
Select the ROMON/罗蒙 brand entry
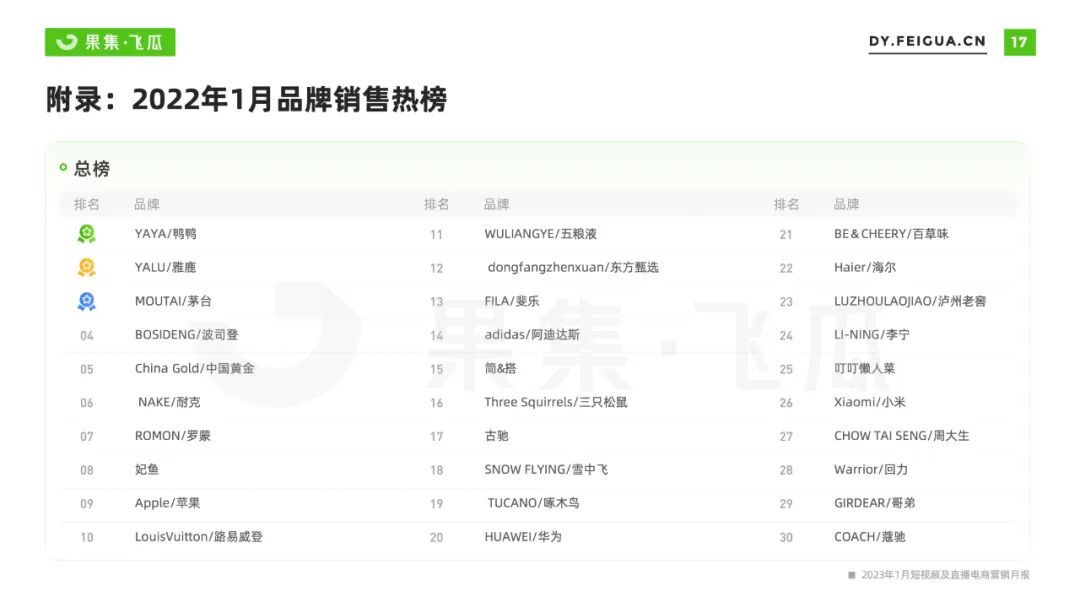pos(172,436)
